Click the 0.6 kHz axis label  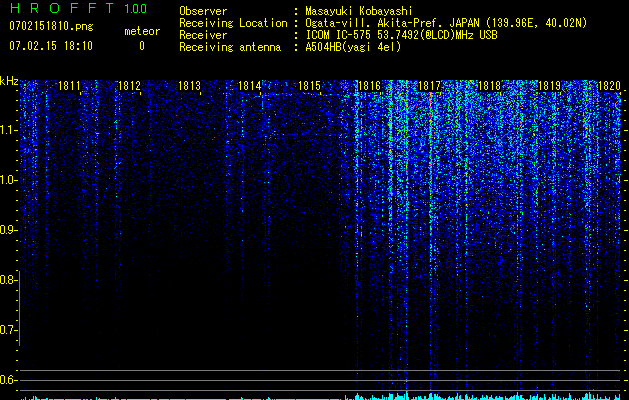8,380
